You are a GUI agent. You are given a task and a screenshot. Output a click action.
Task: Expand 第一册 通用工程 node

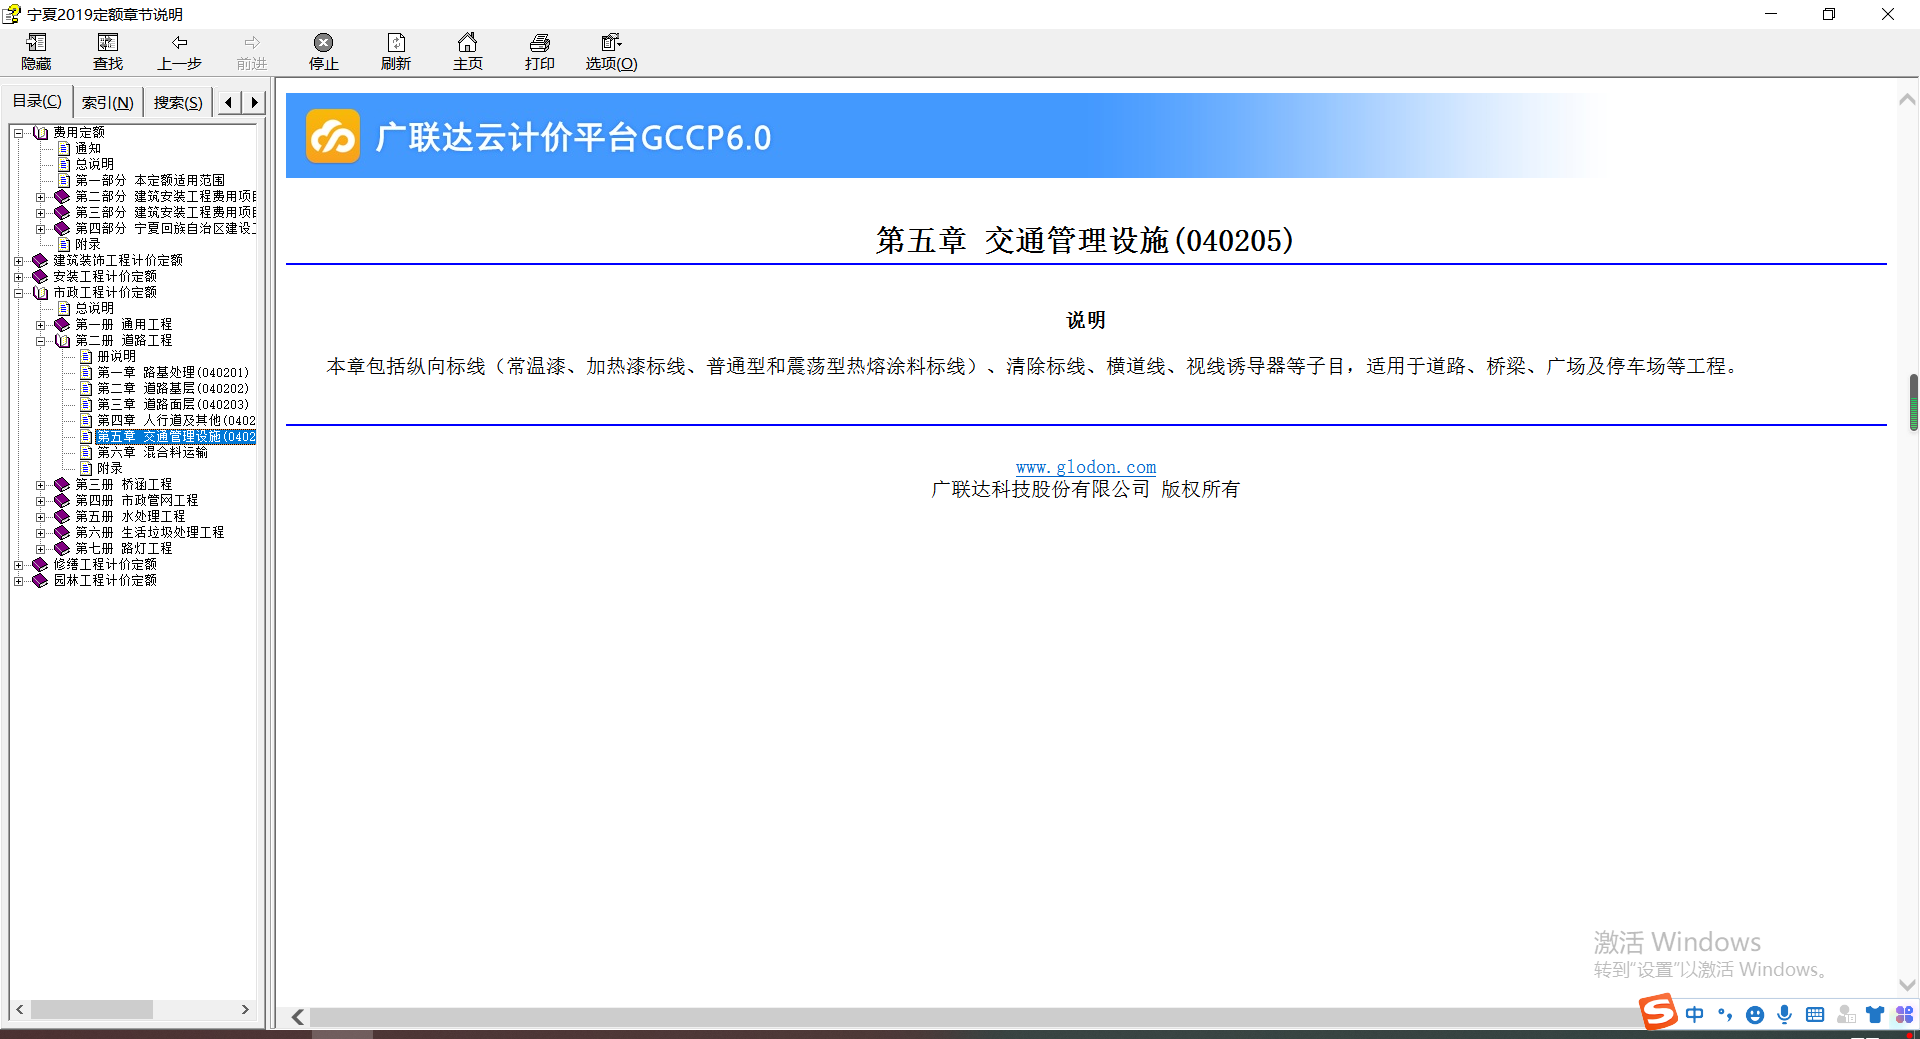point(40,325)
